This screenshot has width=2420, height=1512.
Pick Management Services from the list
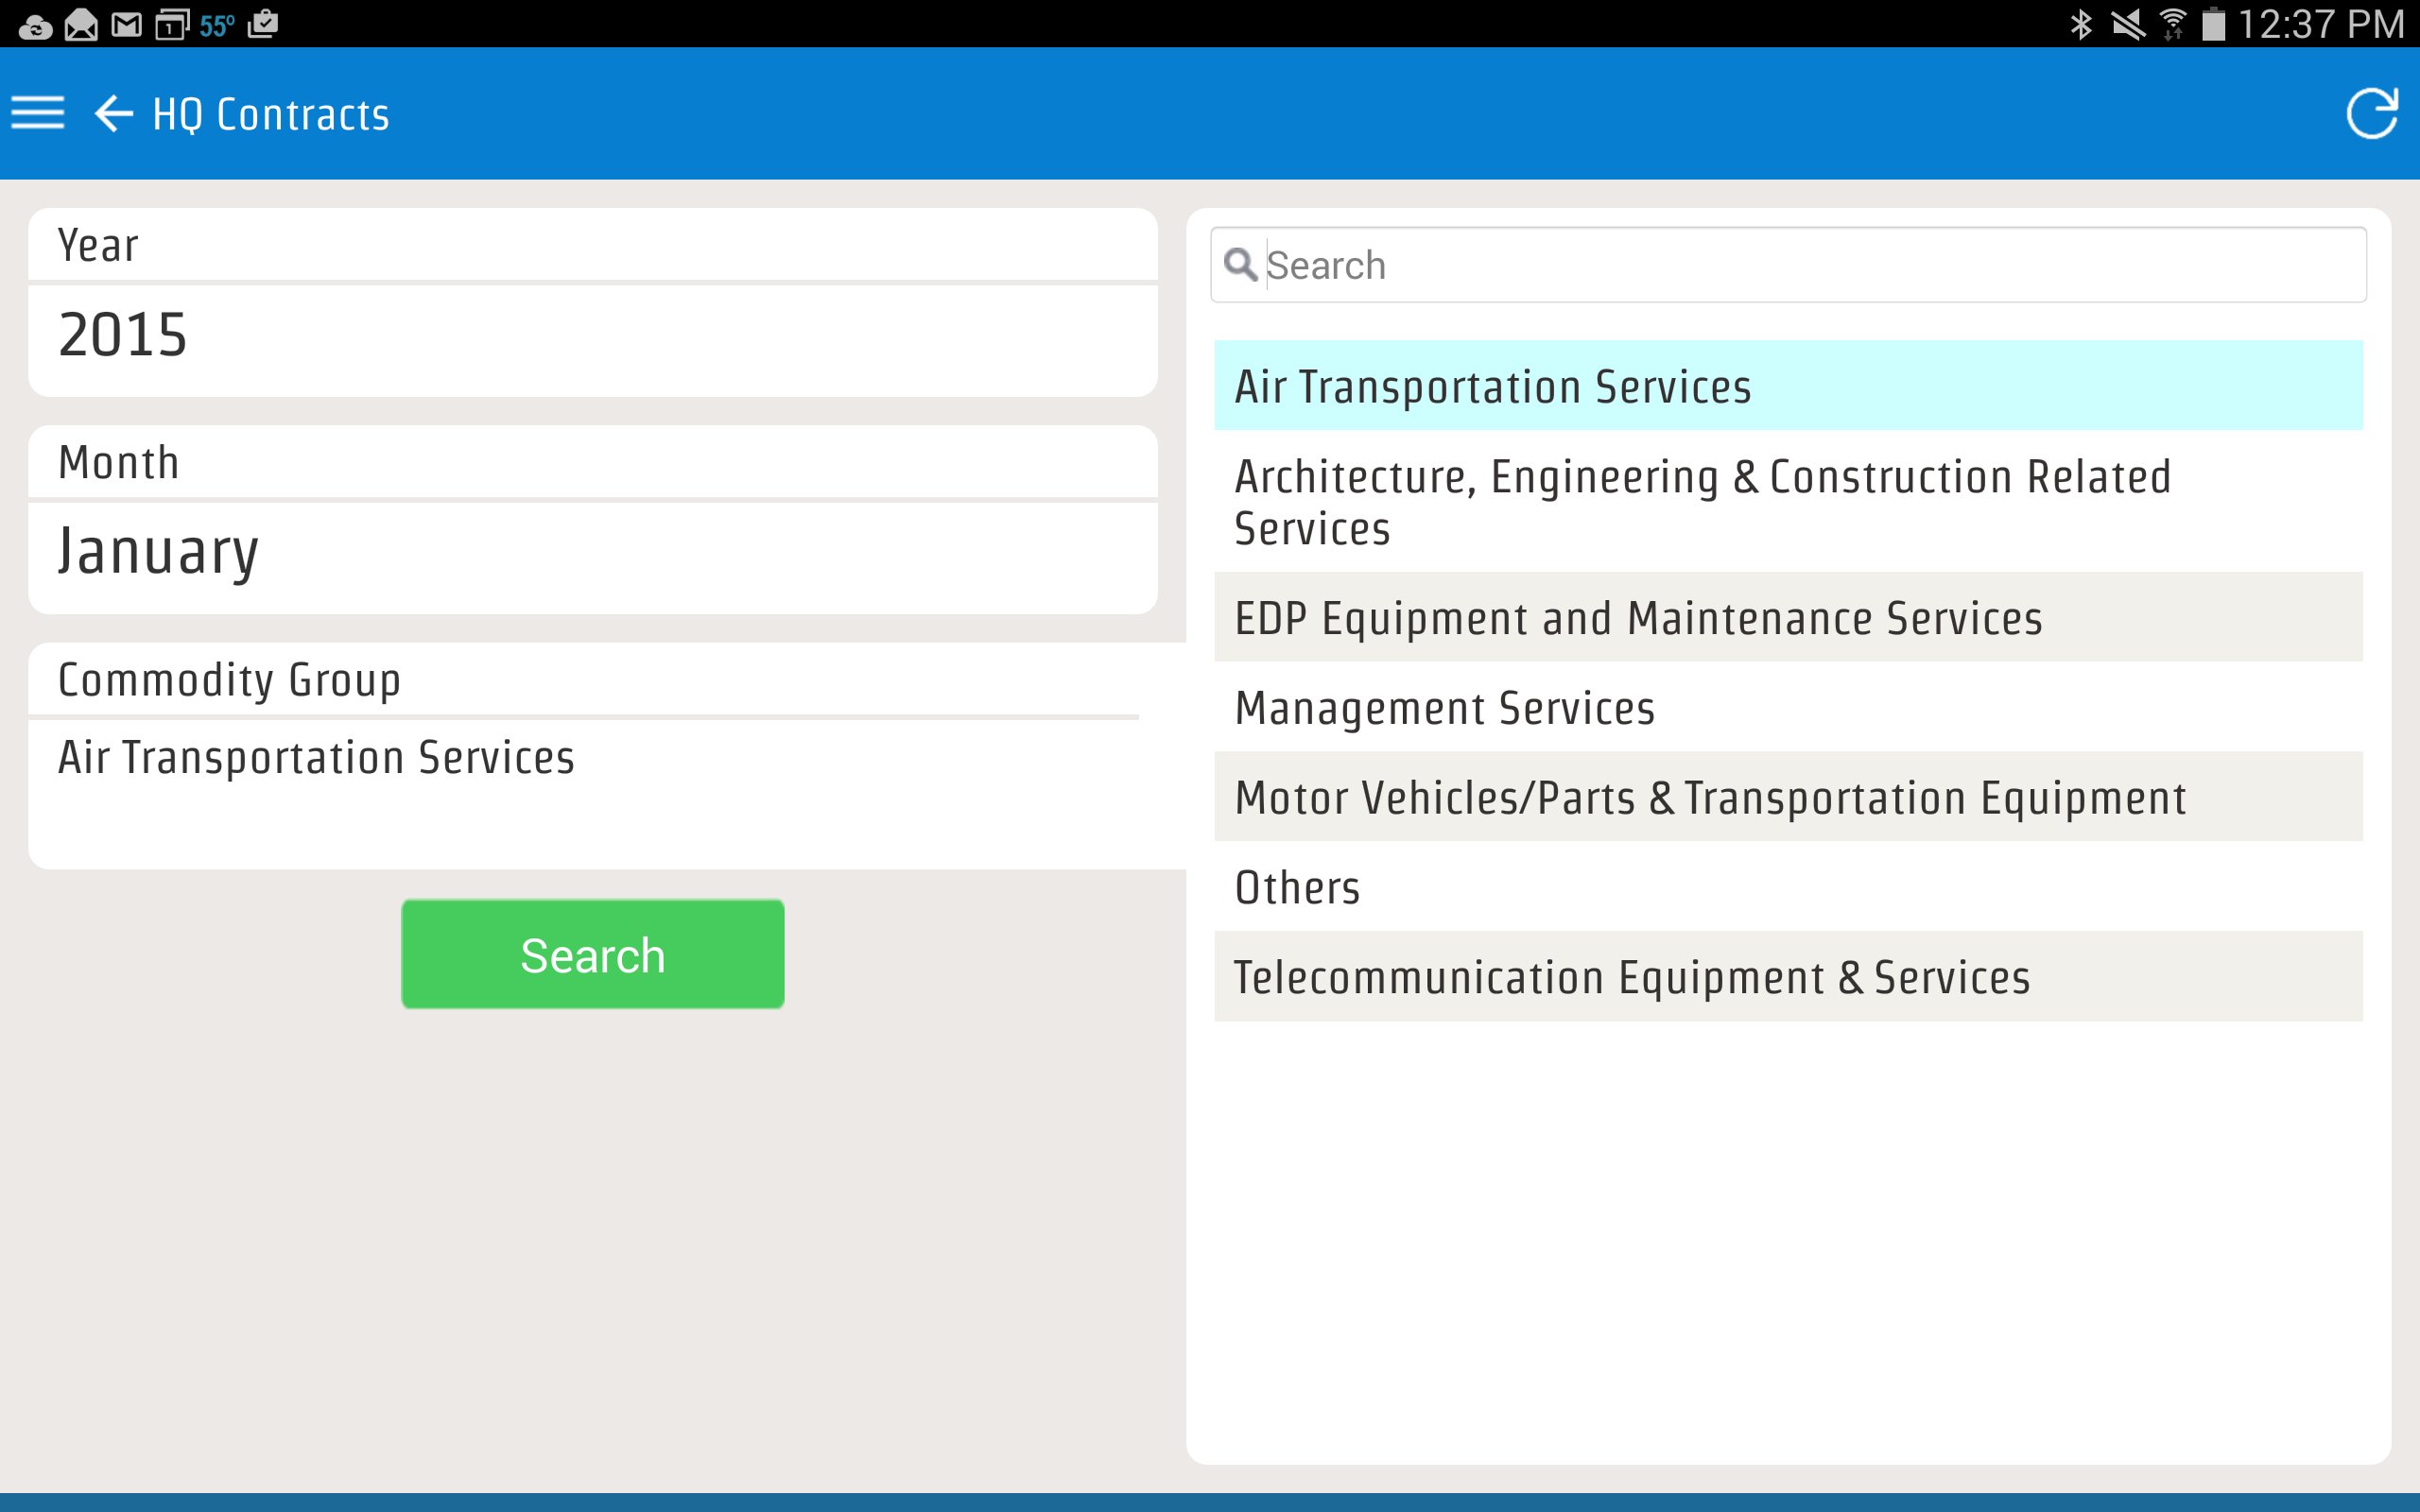pos(1787,707)
